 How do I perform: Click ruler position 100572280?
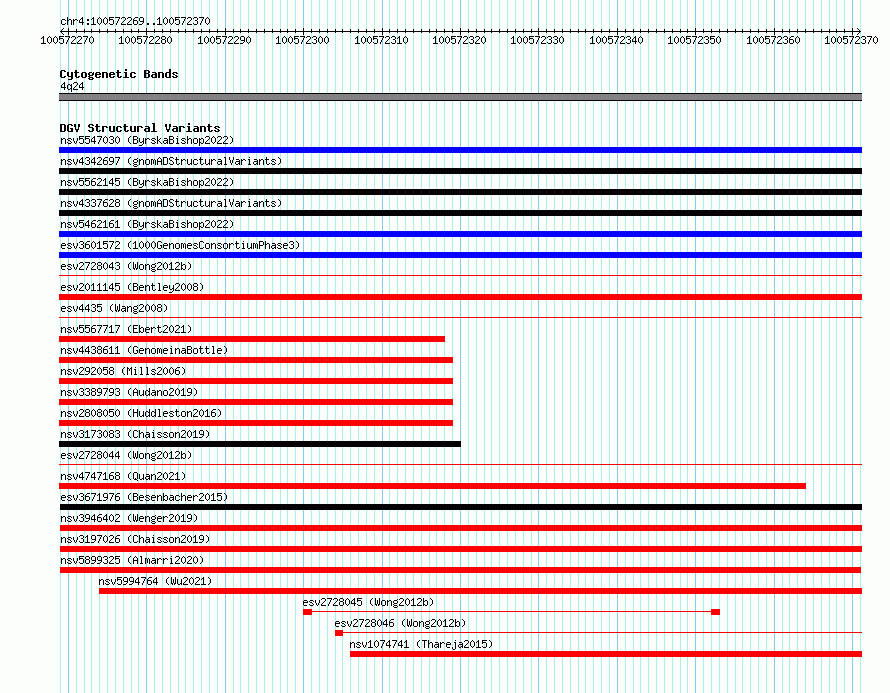[x=145, y=40]
